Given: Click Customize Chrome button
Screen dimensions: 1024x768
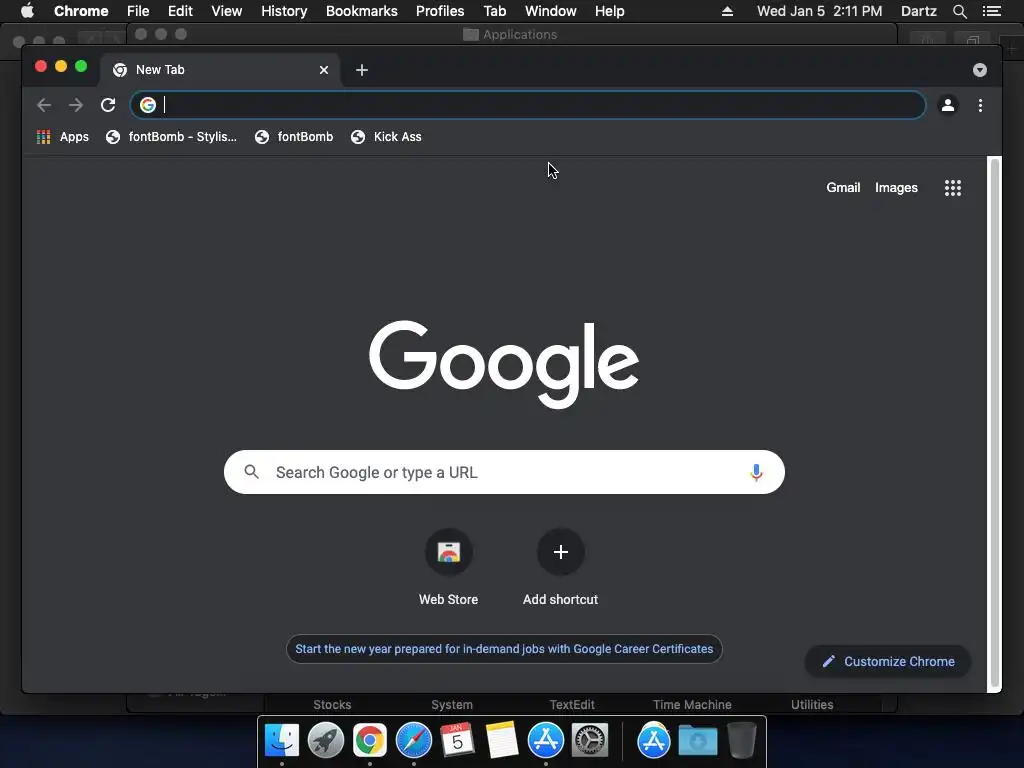Looking at the screenshot, I should pos(888,662).
